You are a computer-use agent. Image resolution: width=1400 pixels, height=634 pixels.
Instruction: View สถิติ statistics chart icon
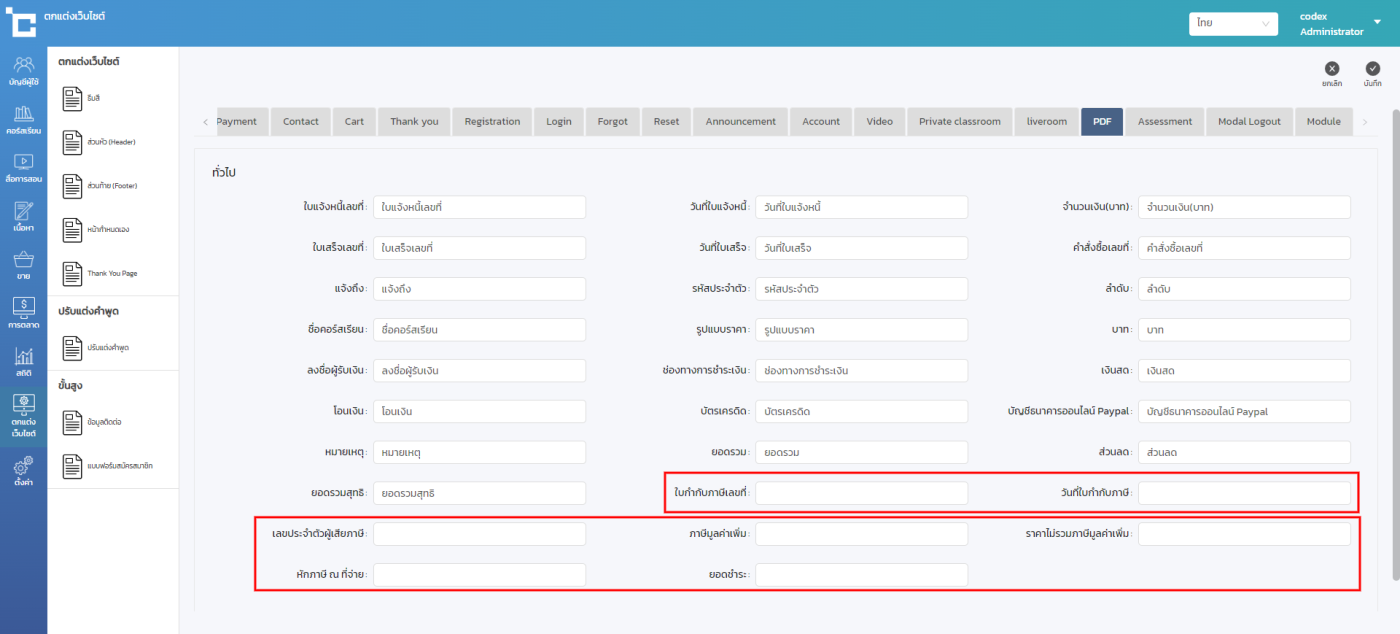pos(23,362)
